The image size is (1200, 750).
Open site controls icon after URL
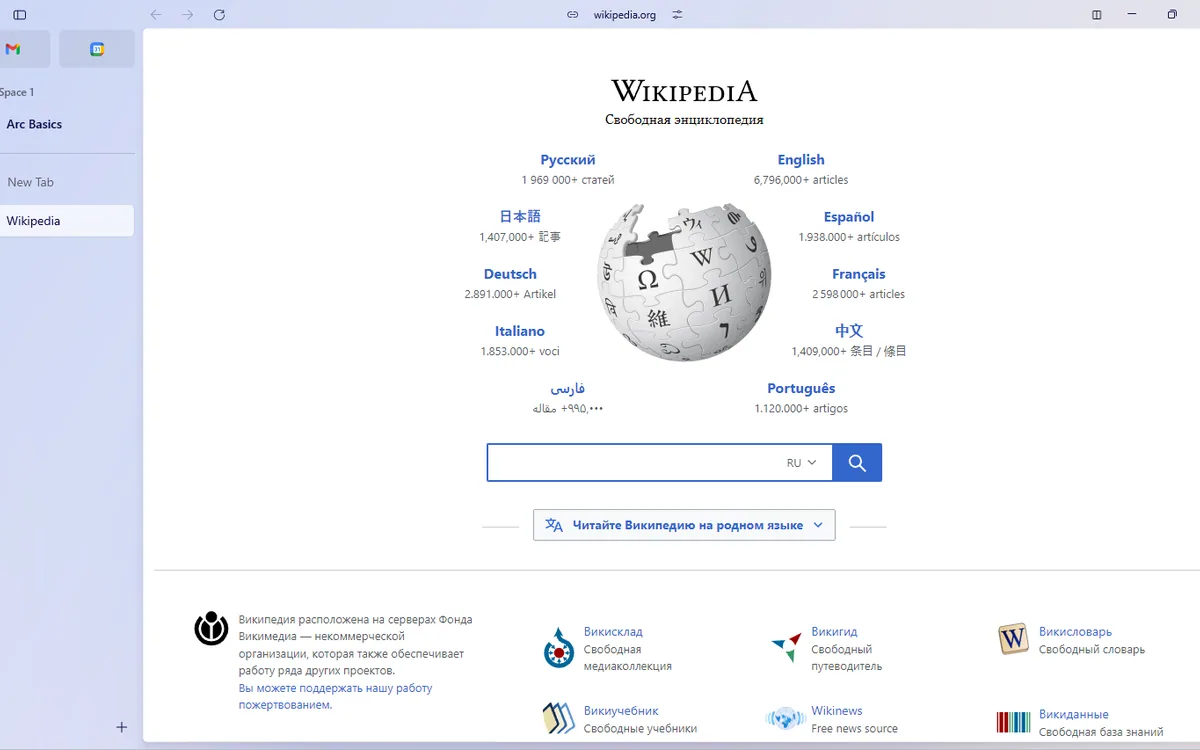click(677, 15)
